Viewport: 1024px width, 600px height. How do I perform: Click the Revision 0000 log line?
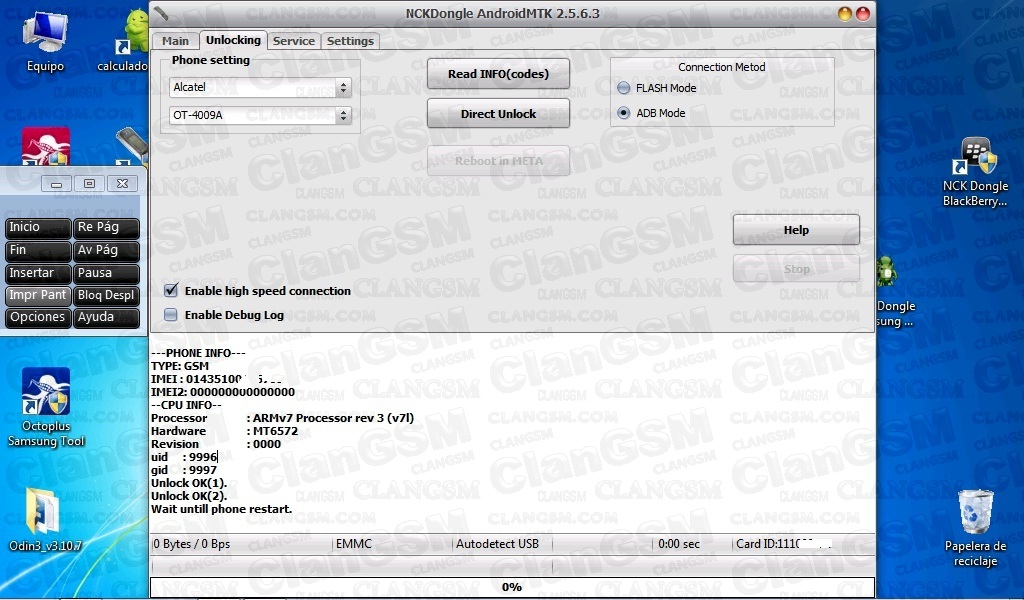216,444
